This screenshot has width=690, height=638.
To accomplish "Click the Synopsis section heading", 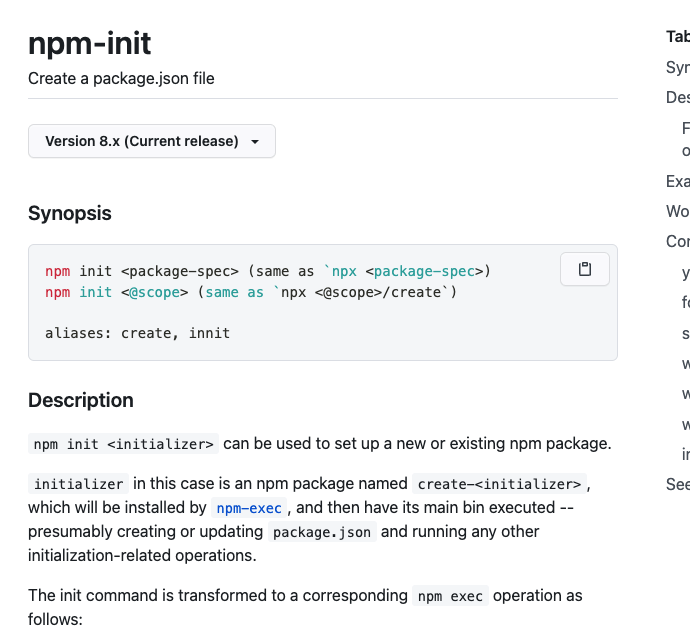I will pos(70,213).
